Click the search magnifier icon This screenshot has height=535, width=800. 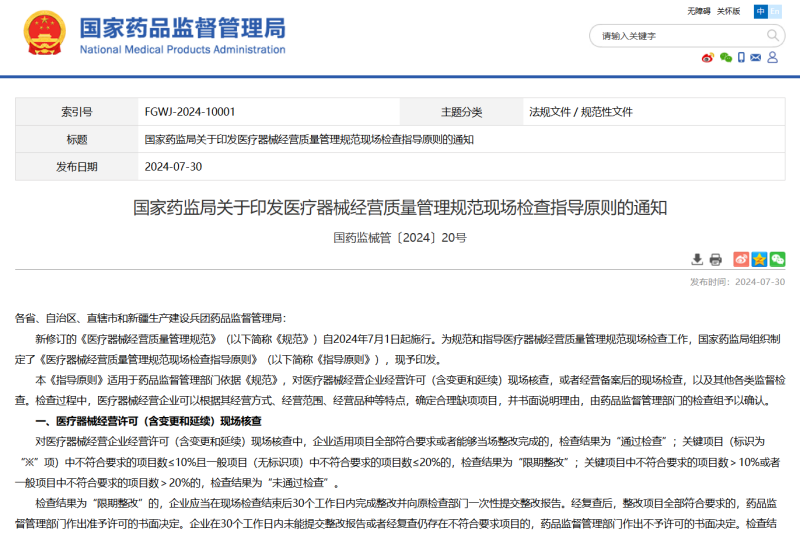click(772, 35)
